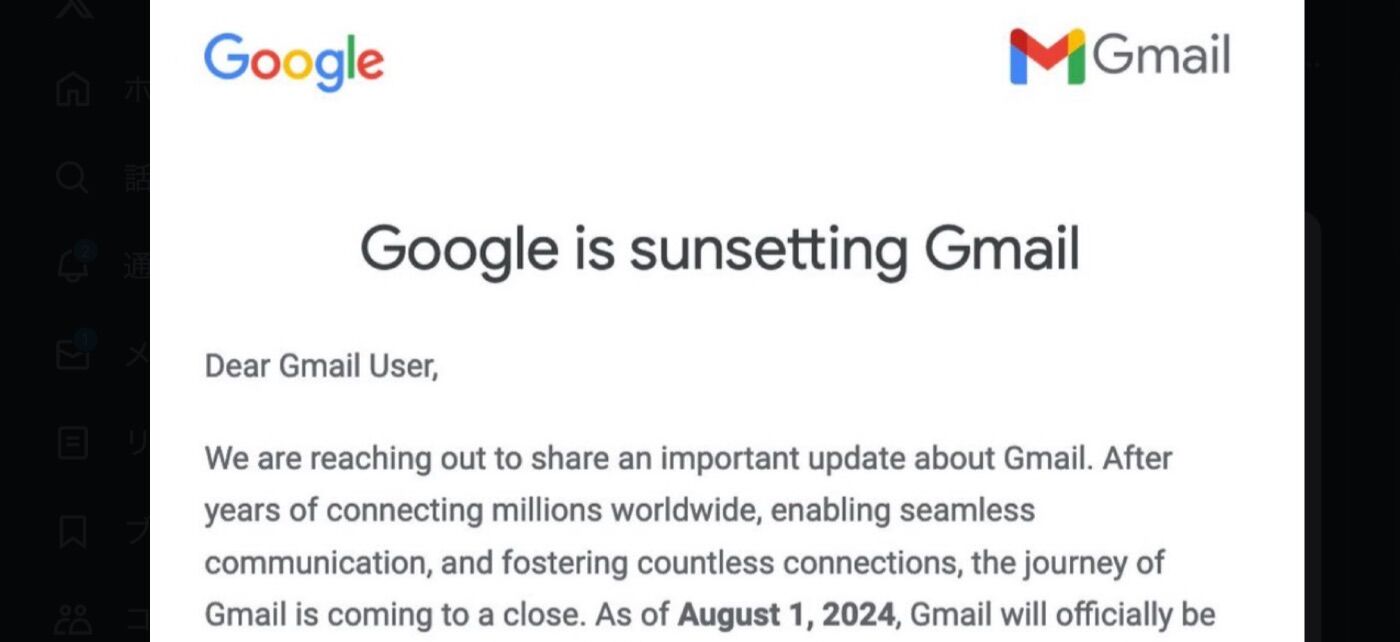
Task: Click the Google logo in the email
Action: [x=294, y=62]
